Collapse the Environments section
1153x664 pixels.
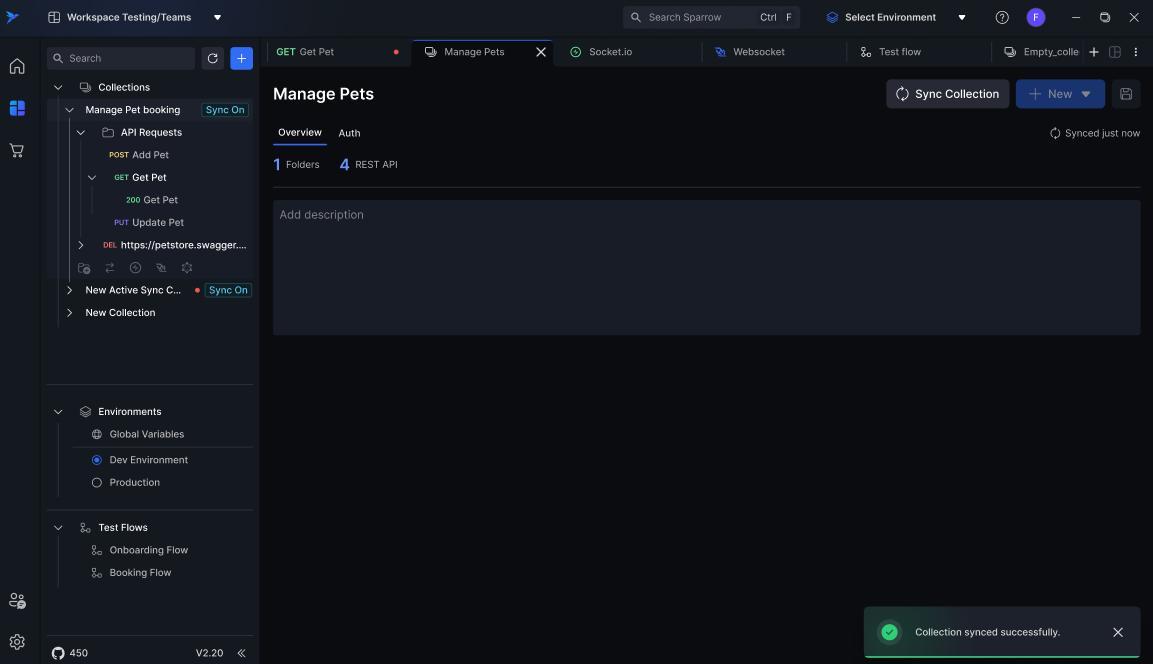(58, 412)
